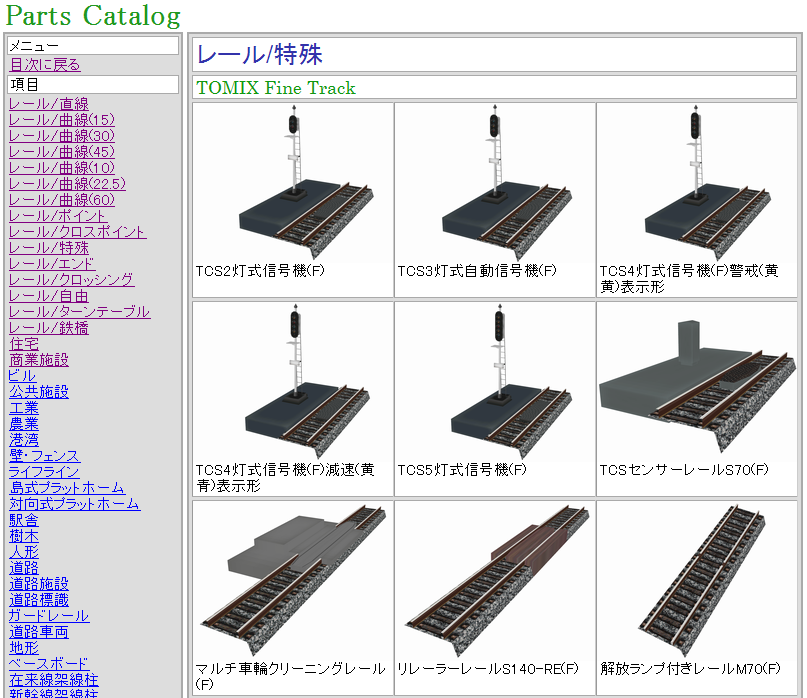
Task: Click the TOMIX Fine Track section heading
Action: [x=276, y=88]
